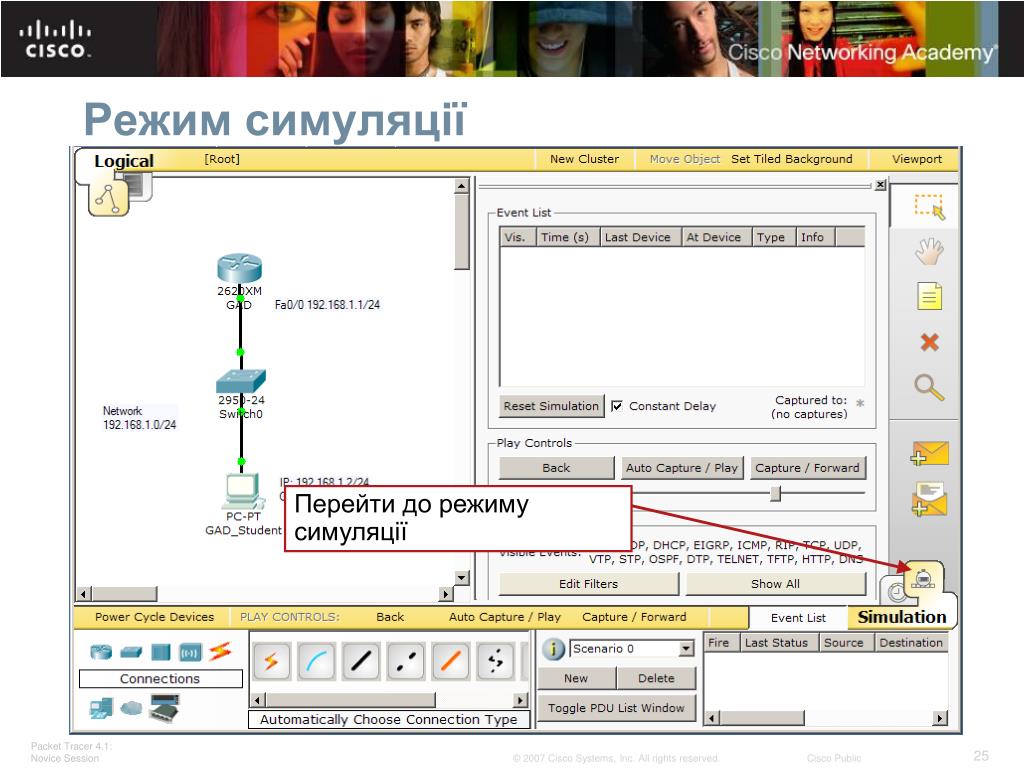Click Back in Play Controls panel
Image resolution: width=1024 pixels, height=768 pixels.
[556, 468]
